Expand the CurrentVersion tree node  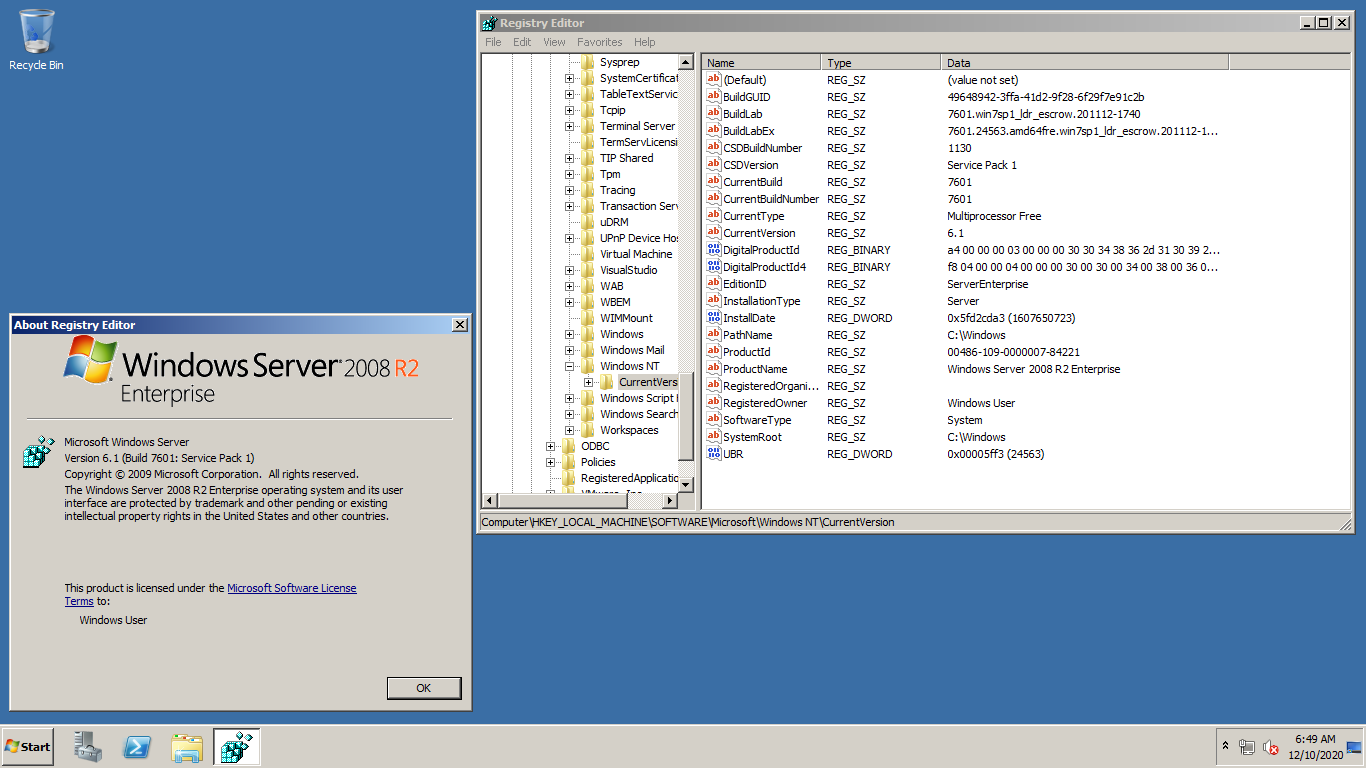pos(589,382)
